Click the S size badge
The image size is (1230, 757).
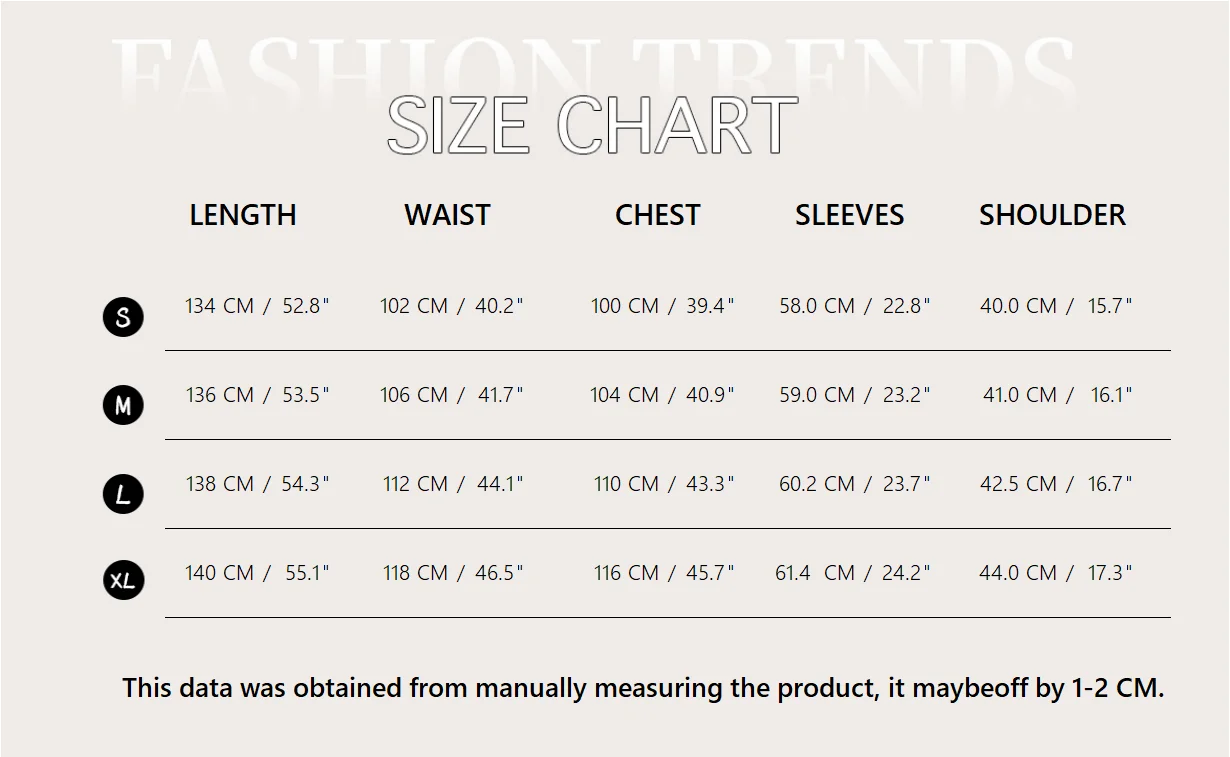tap(123, 317)
